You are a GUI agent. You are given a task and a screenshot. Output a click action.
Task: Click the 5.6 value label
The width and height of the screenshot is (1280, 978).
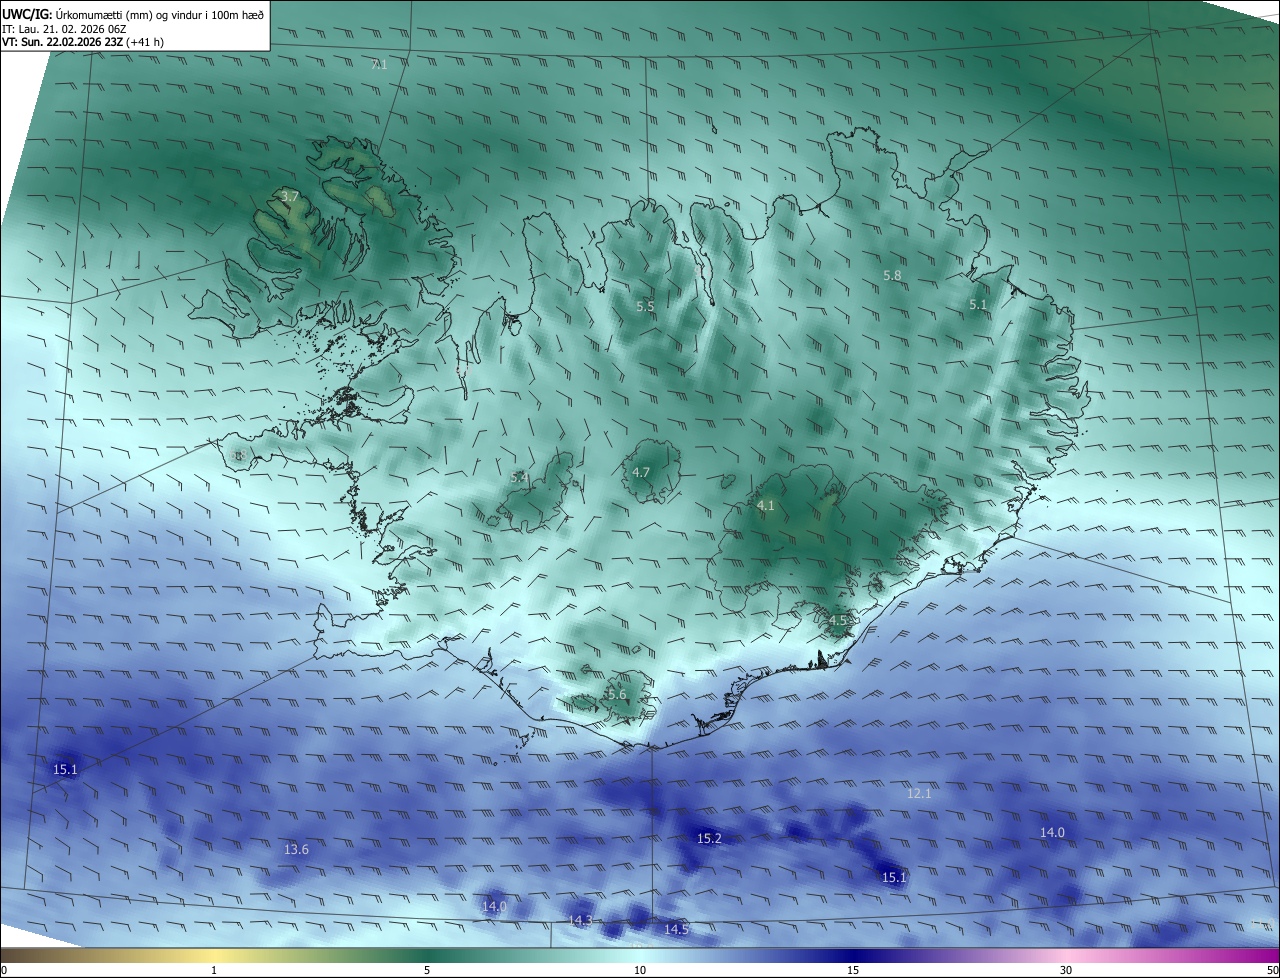click(x=616, y=694)
